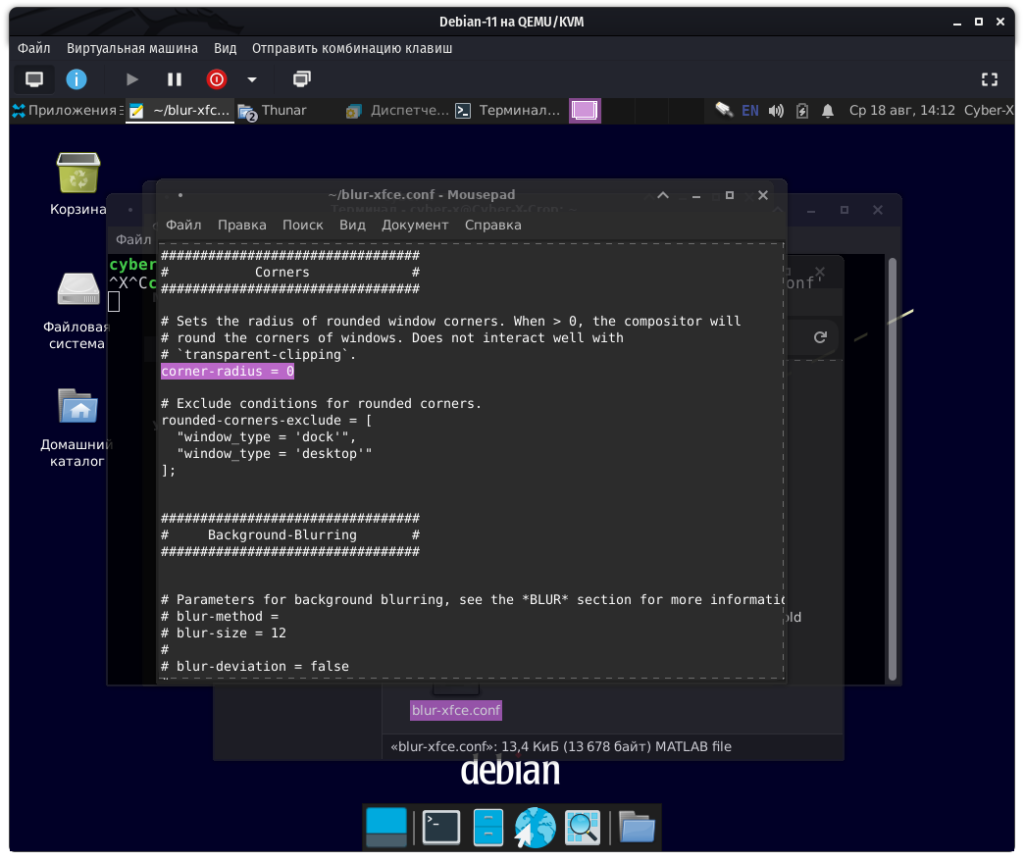Open Правка menu in Mousepad
1024x861 pixels.
tap(242, 225)
